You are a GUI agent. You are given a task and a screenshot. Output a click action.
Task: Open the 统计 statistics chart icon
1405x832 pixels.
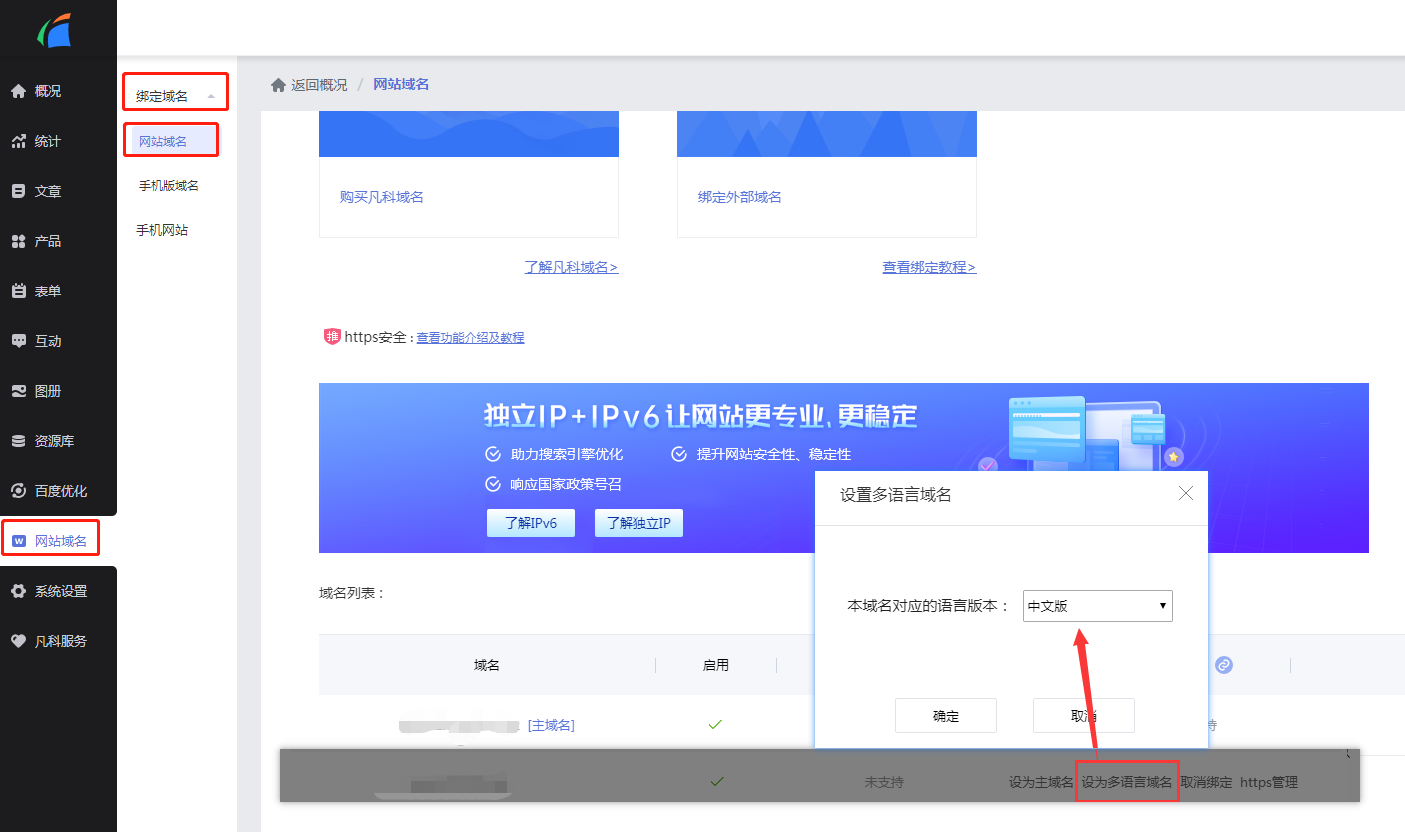18,141
